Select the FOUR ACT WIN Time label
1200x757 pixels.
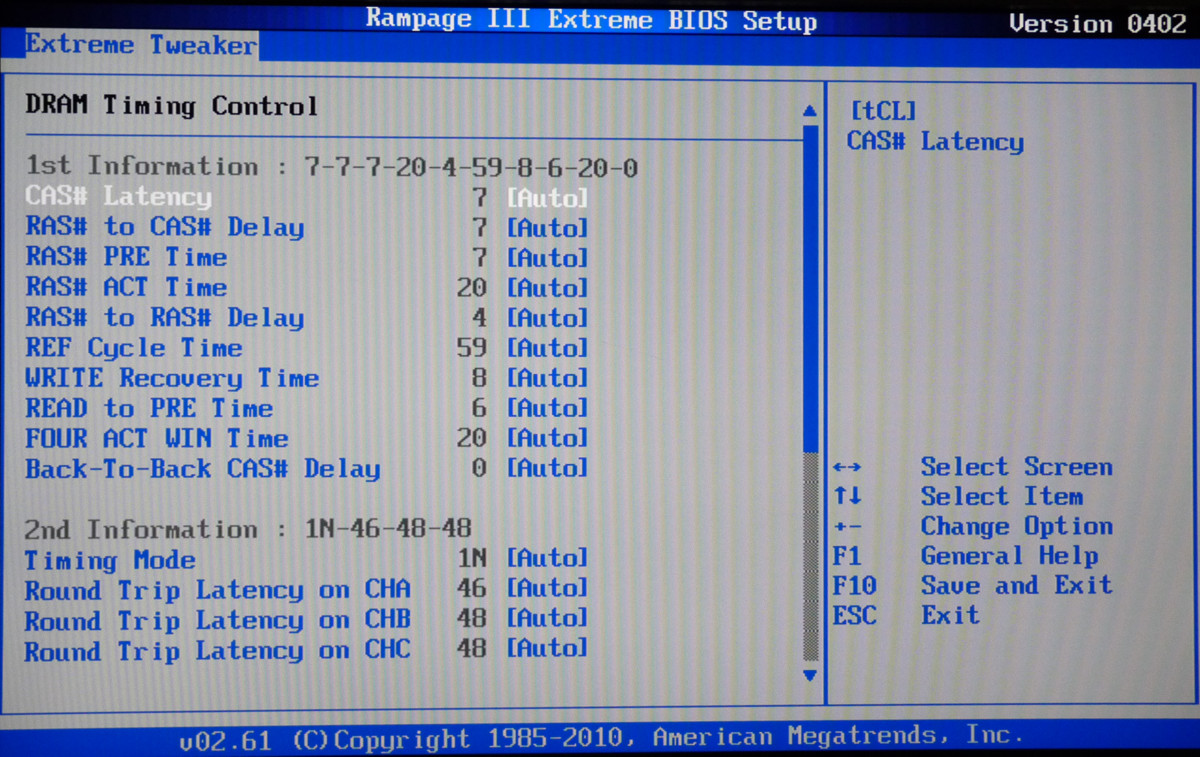click(157, 438)
